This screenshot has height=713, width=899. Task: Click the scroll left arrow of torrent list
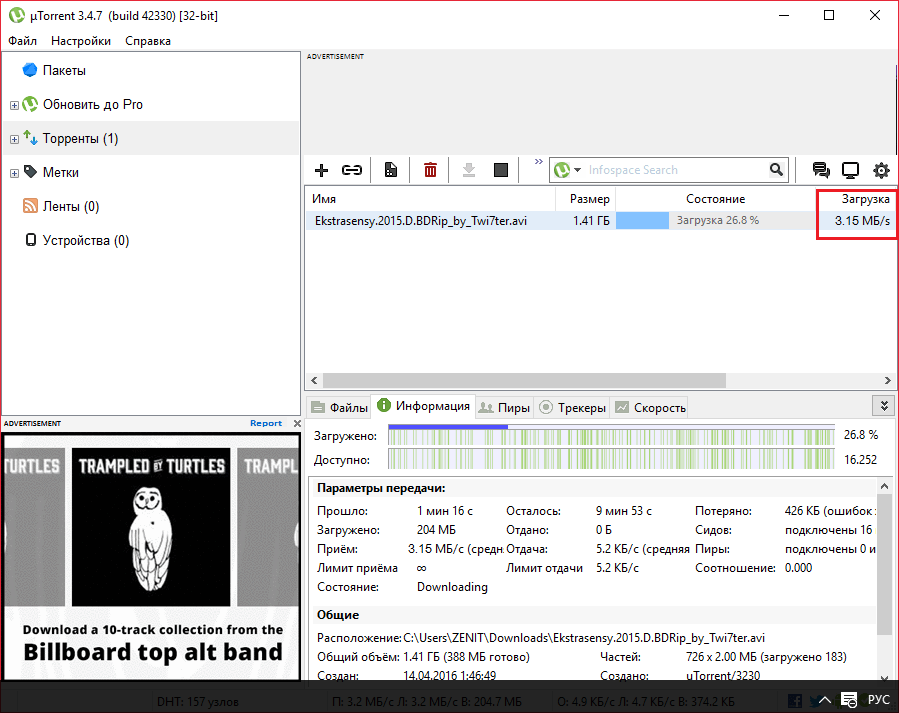tap(314, 381)
